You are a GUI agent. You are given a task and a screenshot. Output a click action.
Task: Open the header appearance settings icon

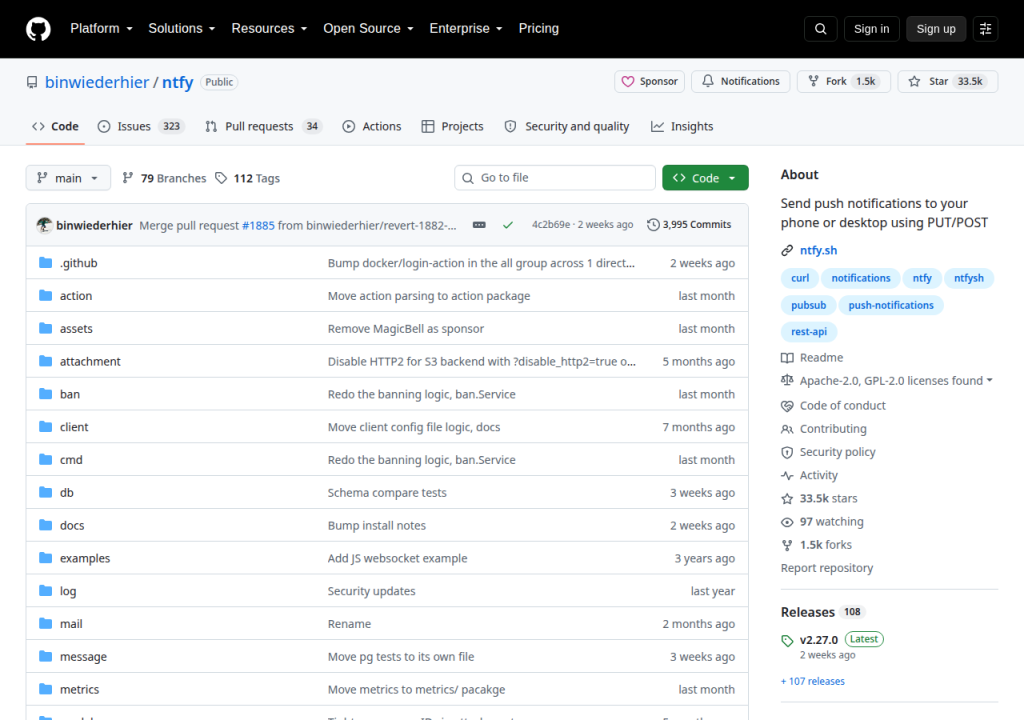coord(985,29)
